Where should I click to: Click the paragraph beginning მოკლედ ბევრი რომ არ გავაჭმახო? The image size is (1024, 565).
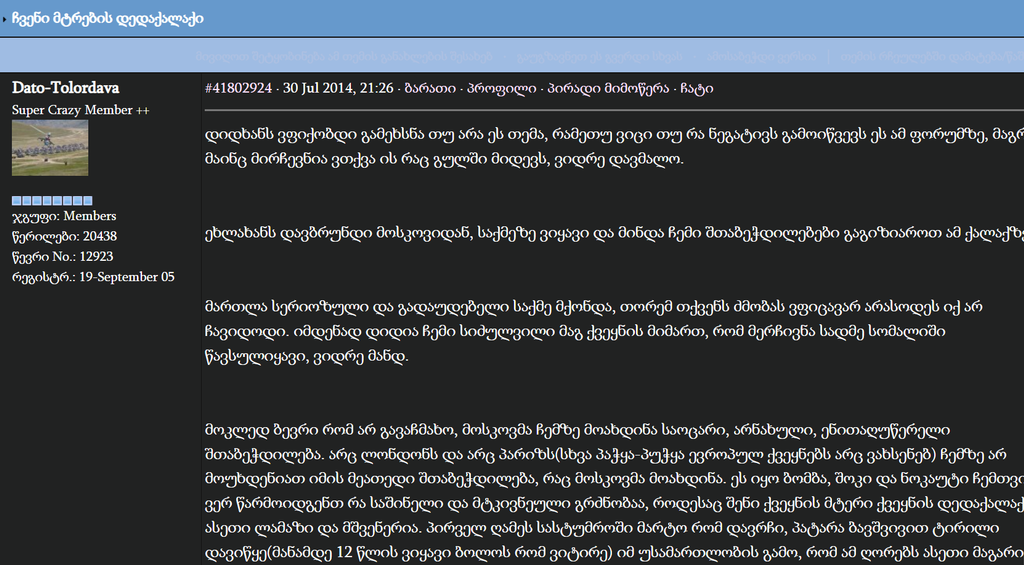coord(614,493)
